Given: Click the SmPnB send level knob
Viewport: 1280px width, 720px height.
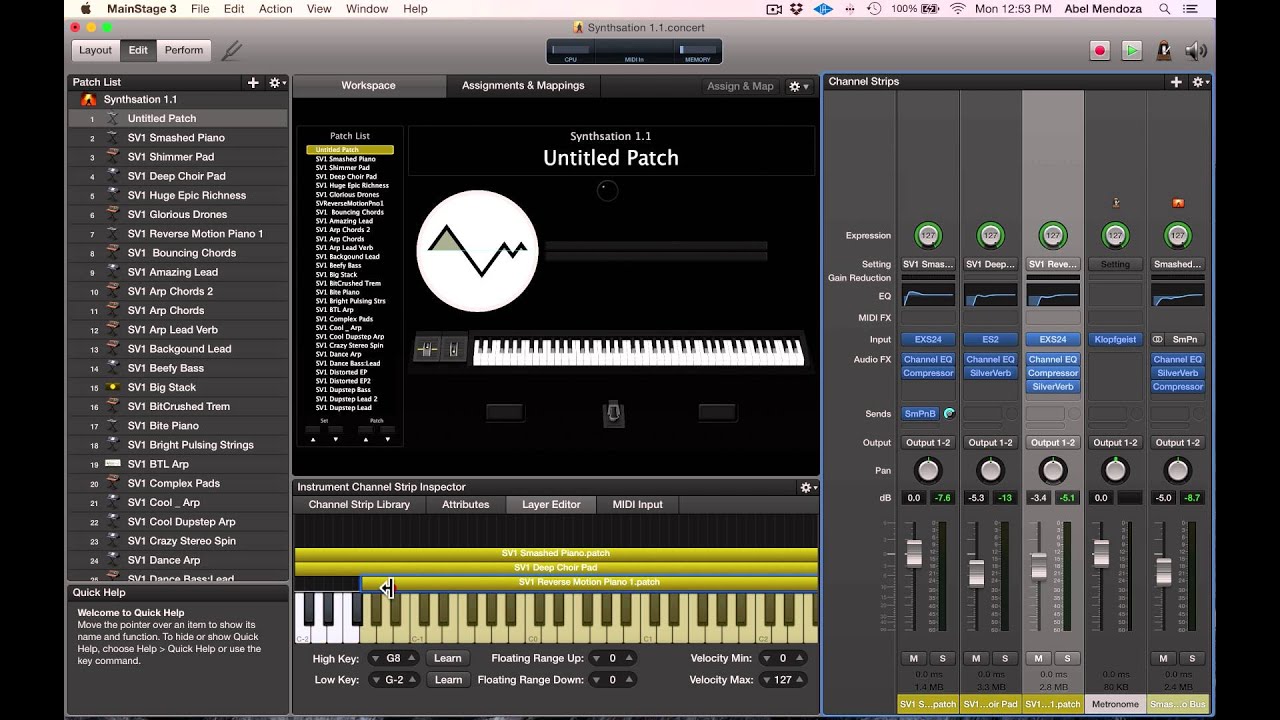Looking at the screenshot, I should [949, 413].
